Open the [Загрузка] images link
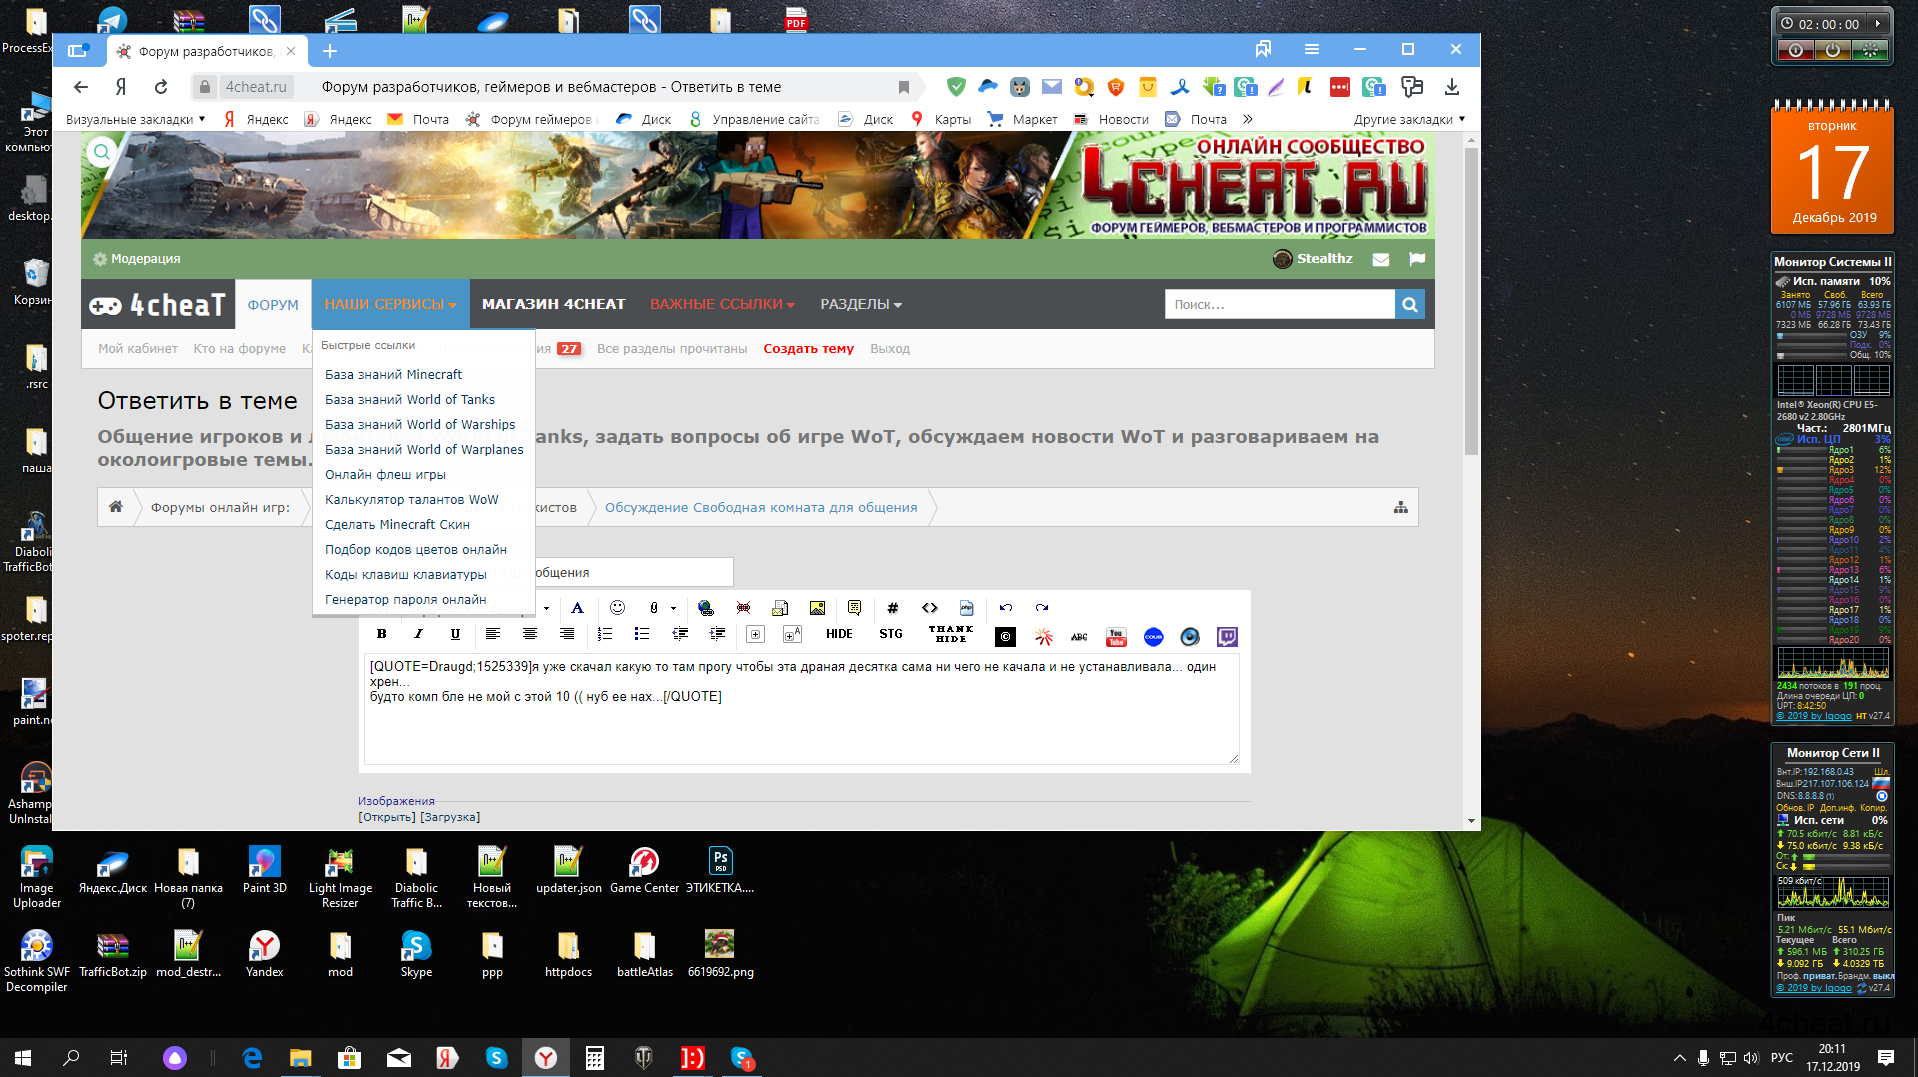Screen dimensions: 1918x1077 [450, 817]
